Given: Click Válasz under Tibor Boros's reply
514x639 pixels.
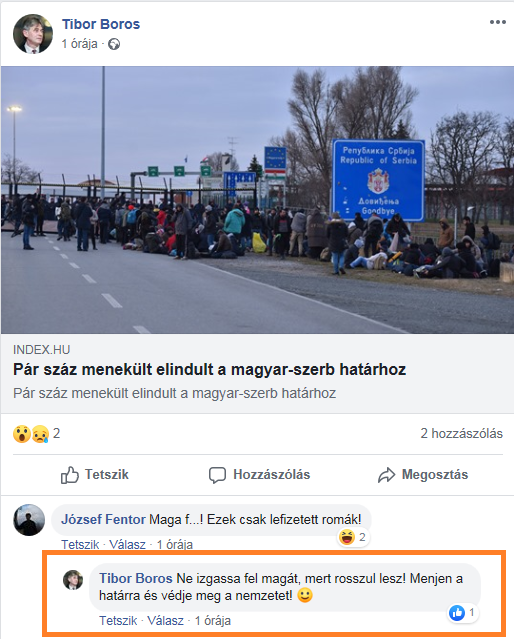Looking at the screenshot, I should coord(165,621).
